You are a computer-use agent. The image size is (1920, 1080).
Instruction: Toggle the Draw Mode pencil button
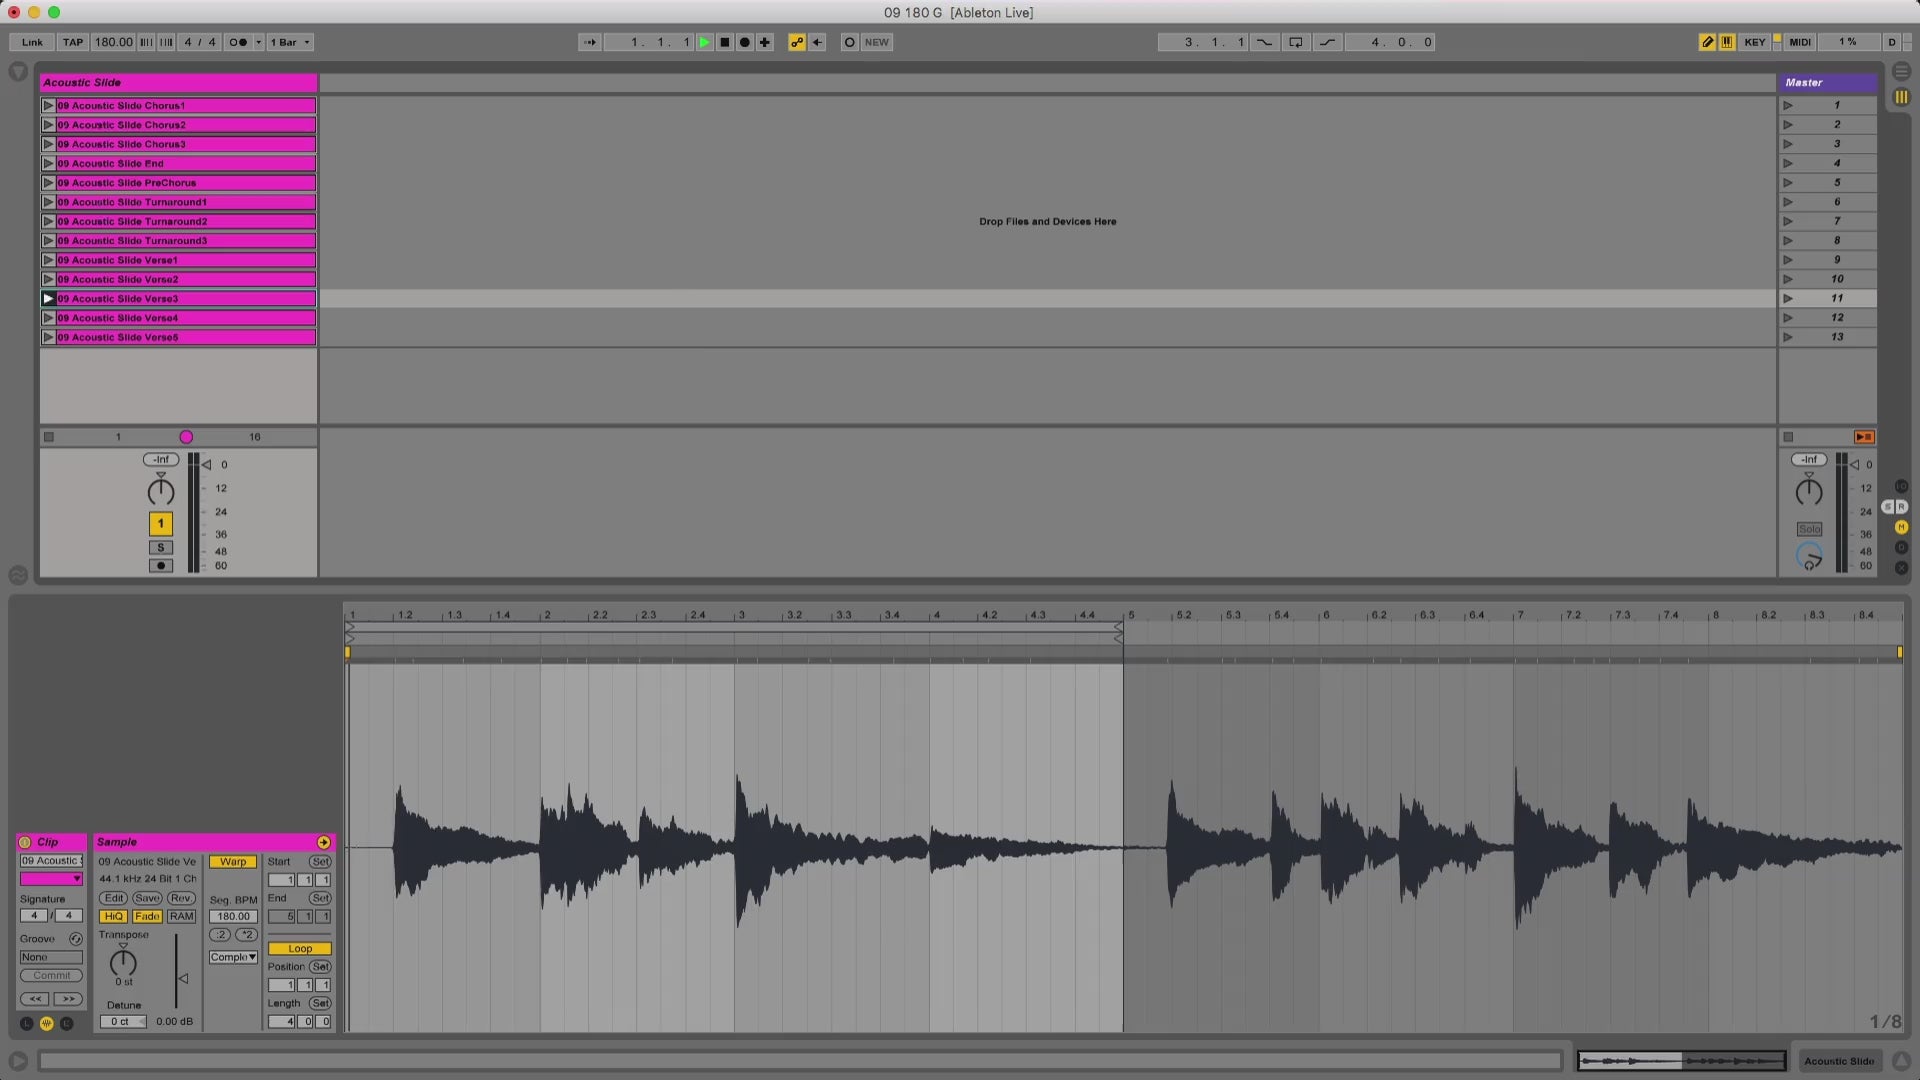pos(1707,42)
